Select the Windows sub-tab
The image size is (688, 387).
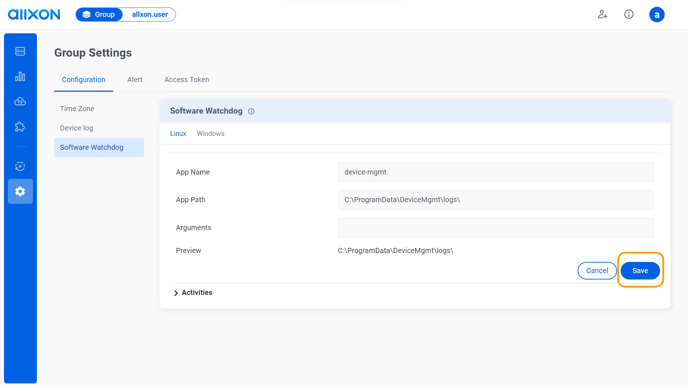pos(210,133)
